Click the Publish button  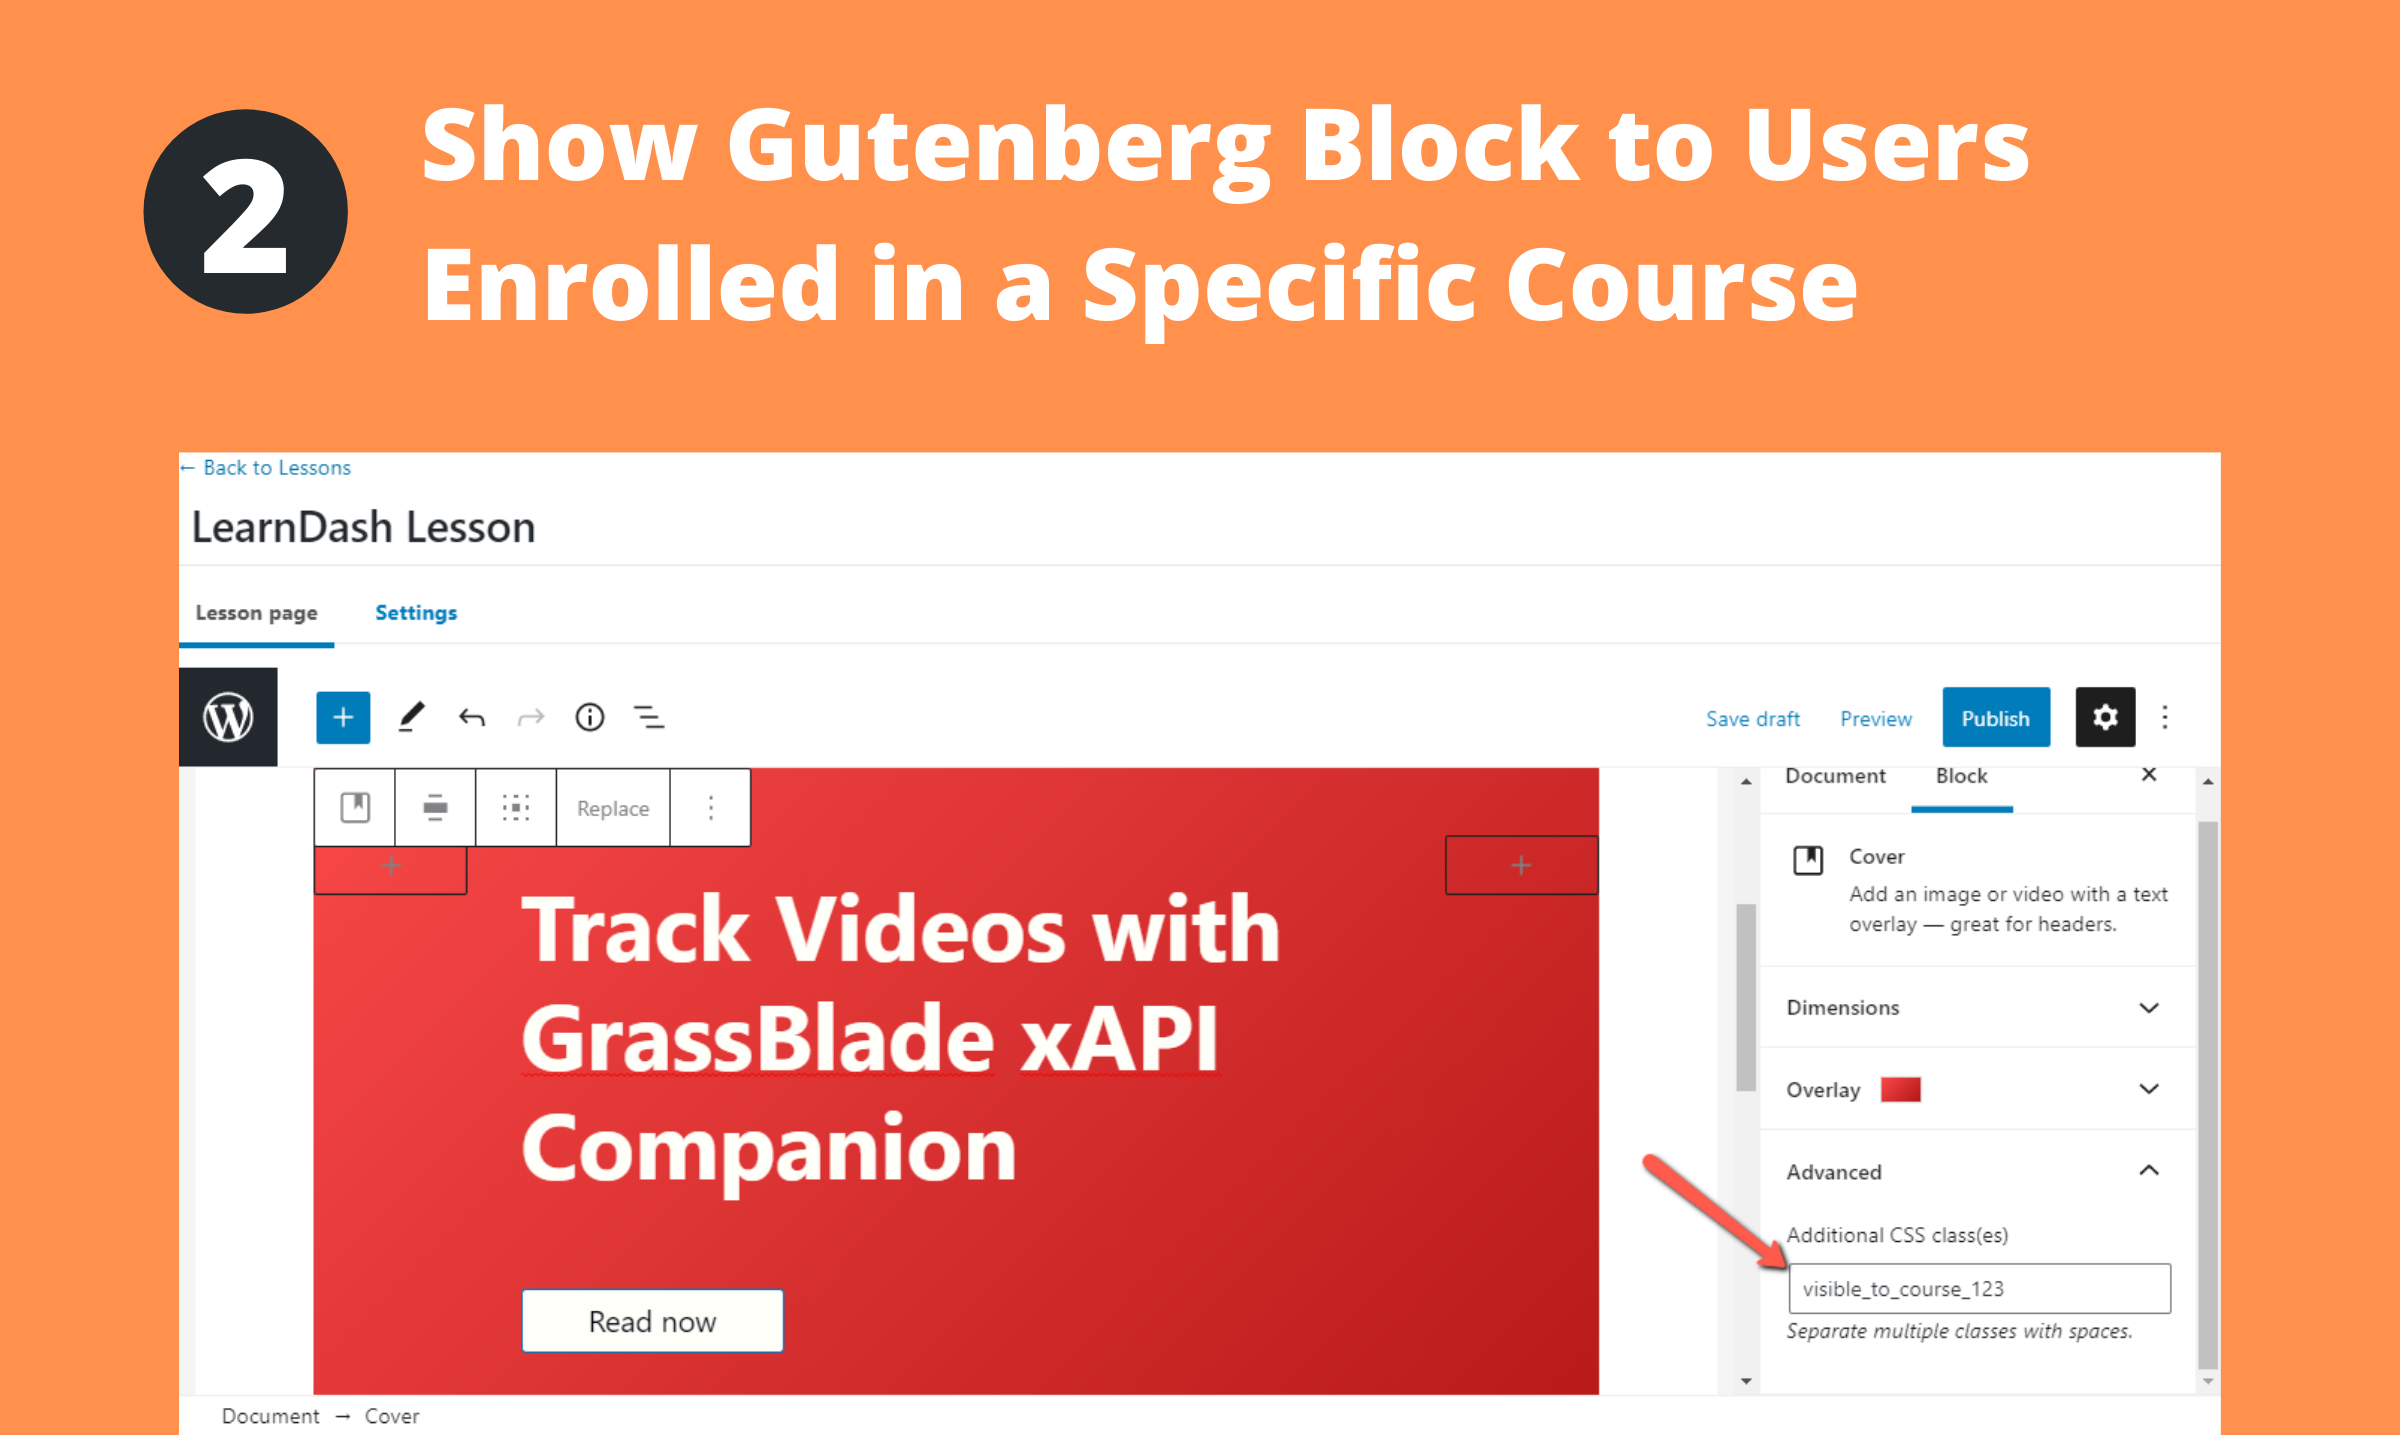(x=1997, y=718)
